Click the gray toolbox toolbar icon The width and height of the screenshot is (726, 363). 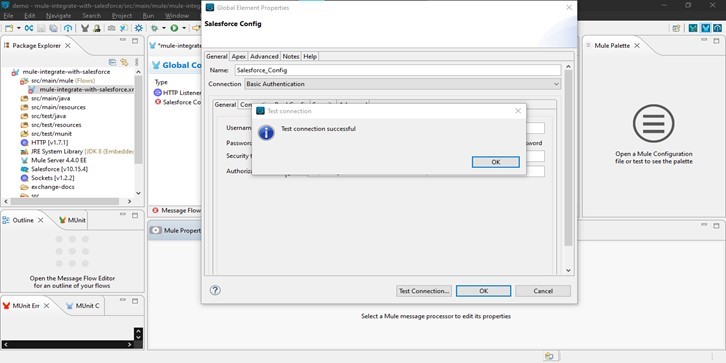(112, 28)
